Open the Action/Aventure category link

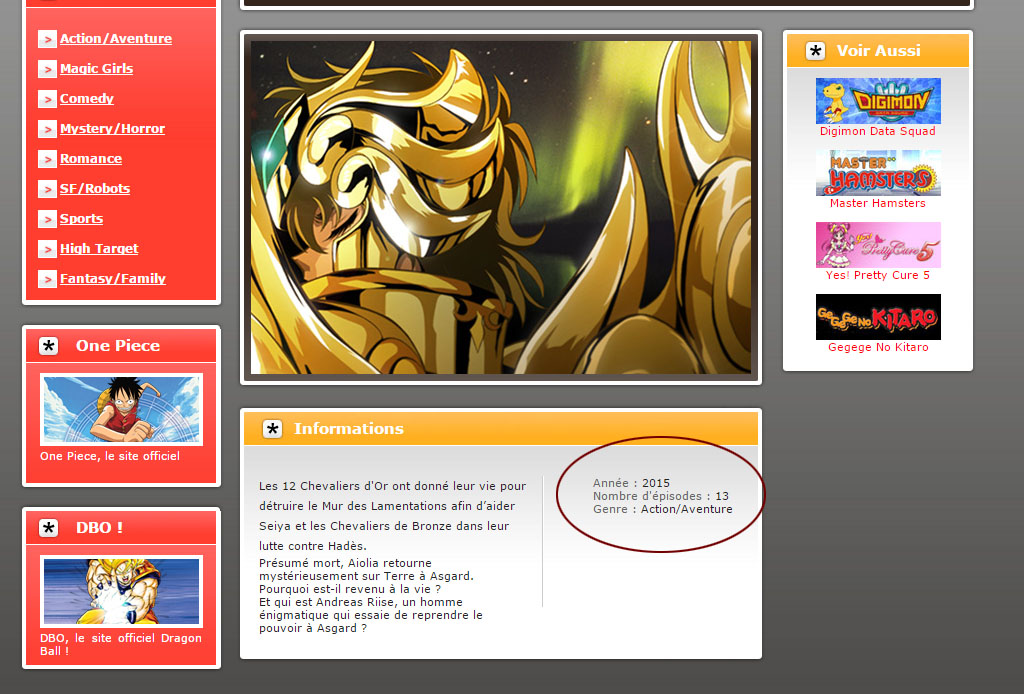116,39
